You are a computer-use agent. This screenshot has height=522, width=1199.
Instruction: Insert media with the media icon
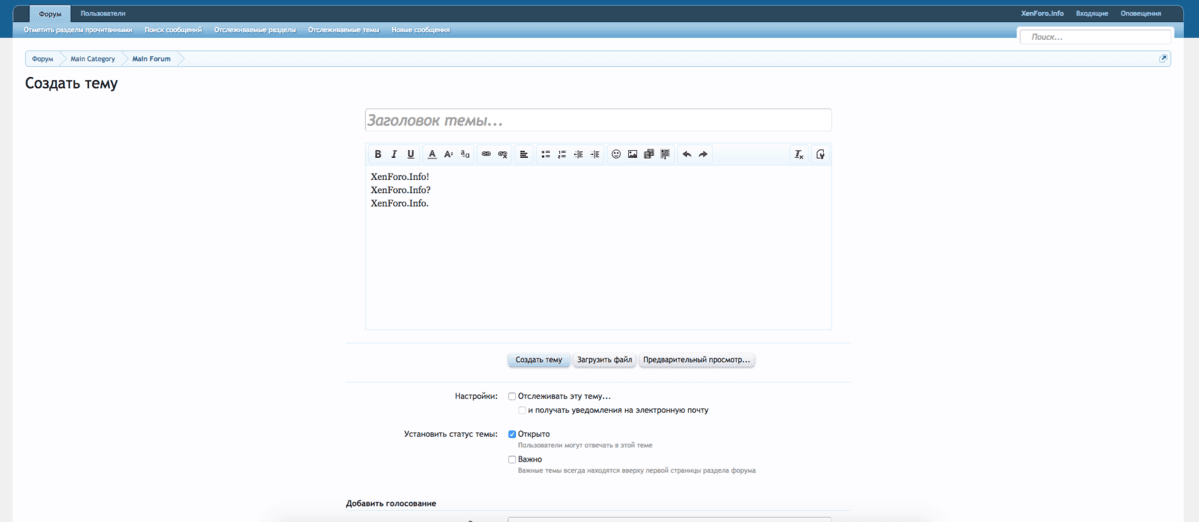649,154
